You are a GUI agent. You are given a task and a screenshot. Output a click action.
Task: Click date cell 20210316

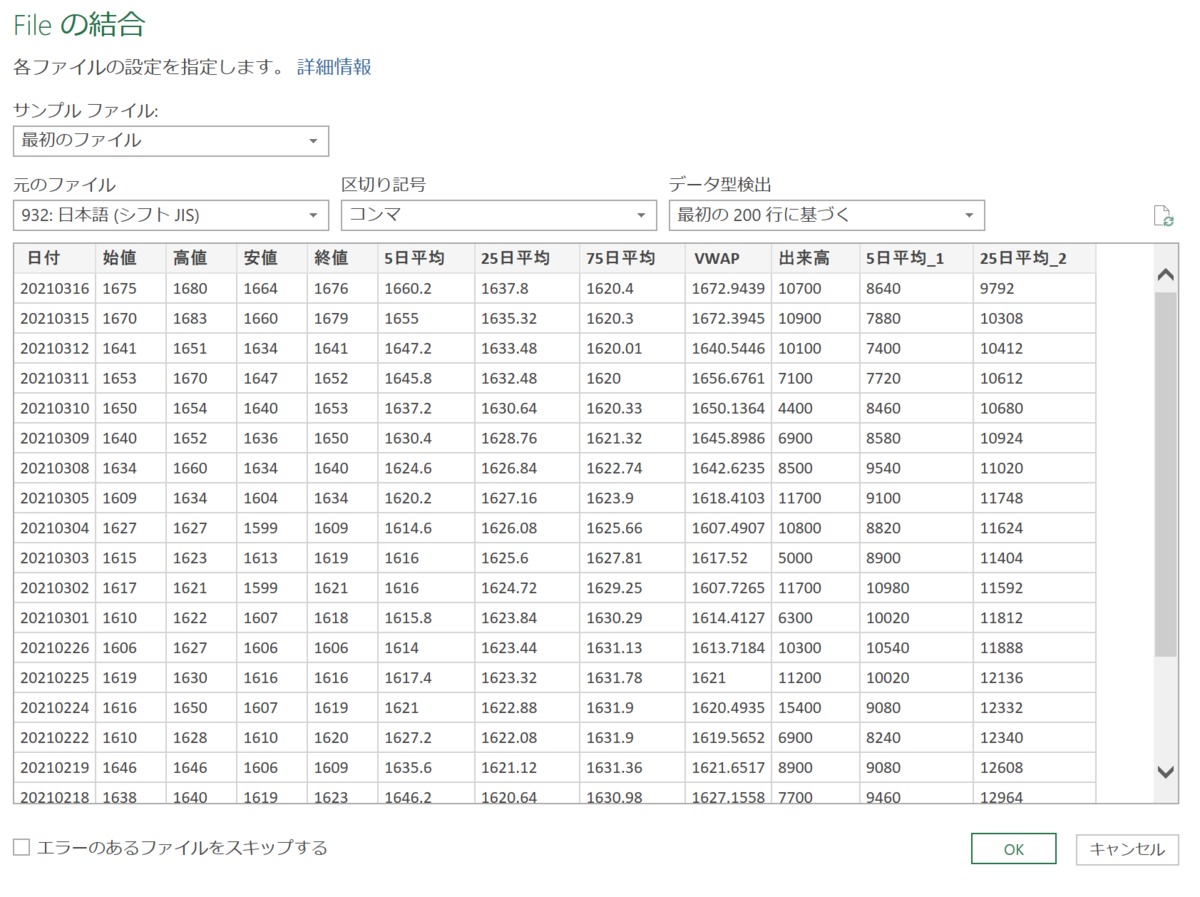pyautogui.click(x=55, y=288)
